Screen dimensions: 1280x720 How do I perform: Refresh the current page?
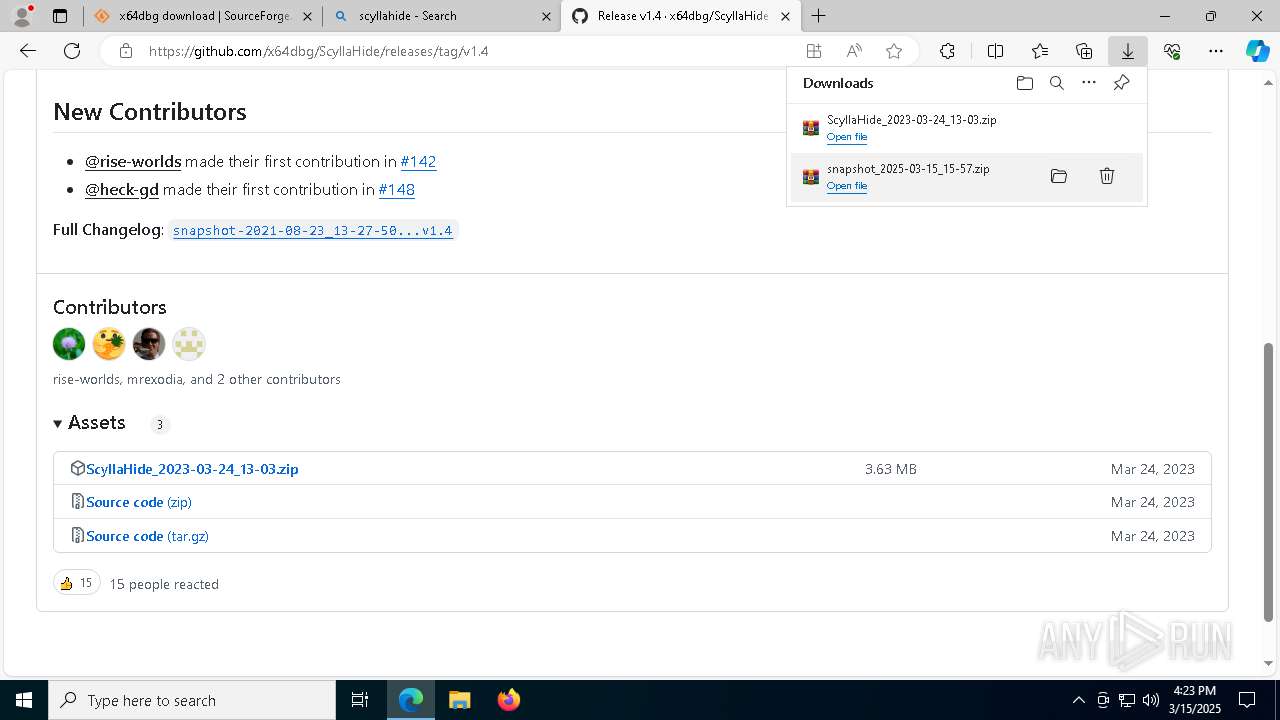(x=72, y=51)
